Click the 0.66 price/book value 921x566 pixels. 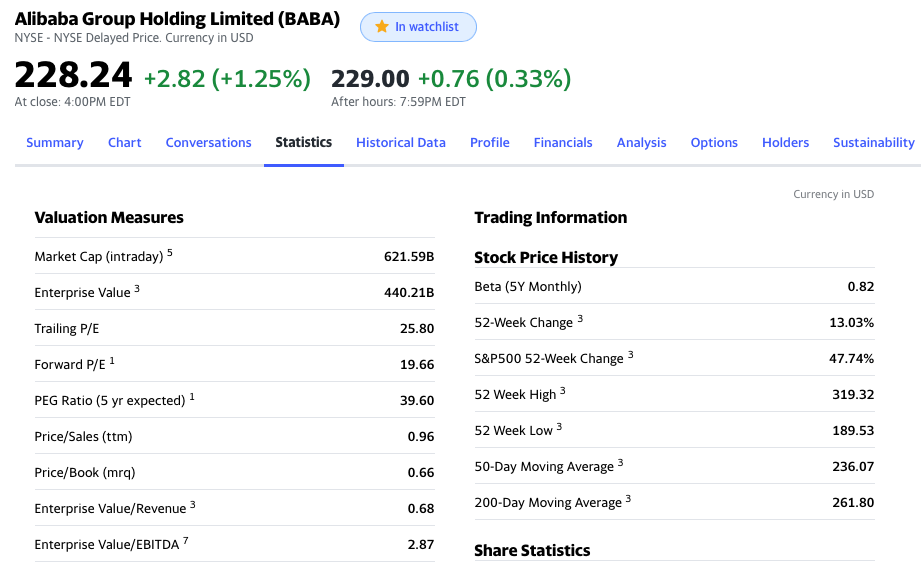pyautogui.click(x=421, y=472)
